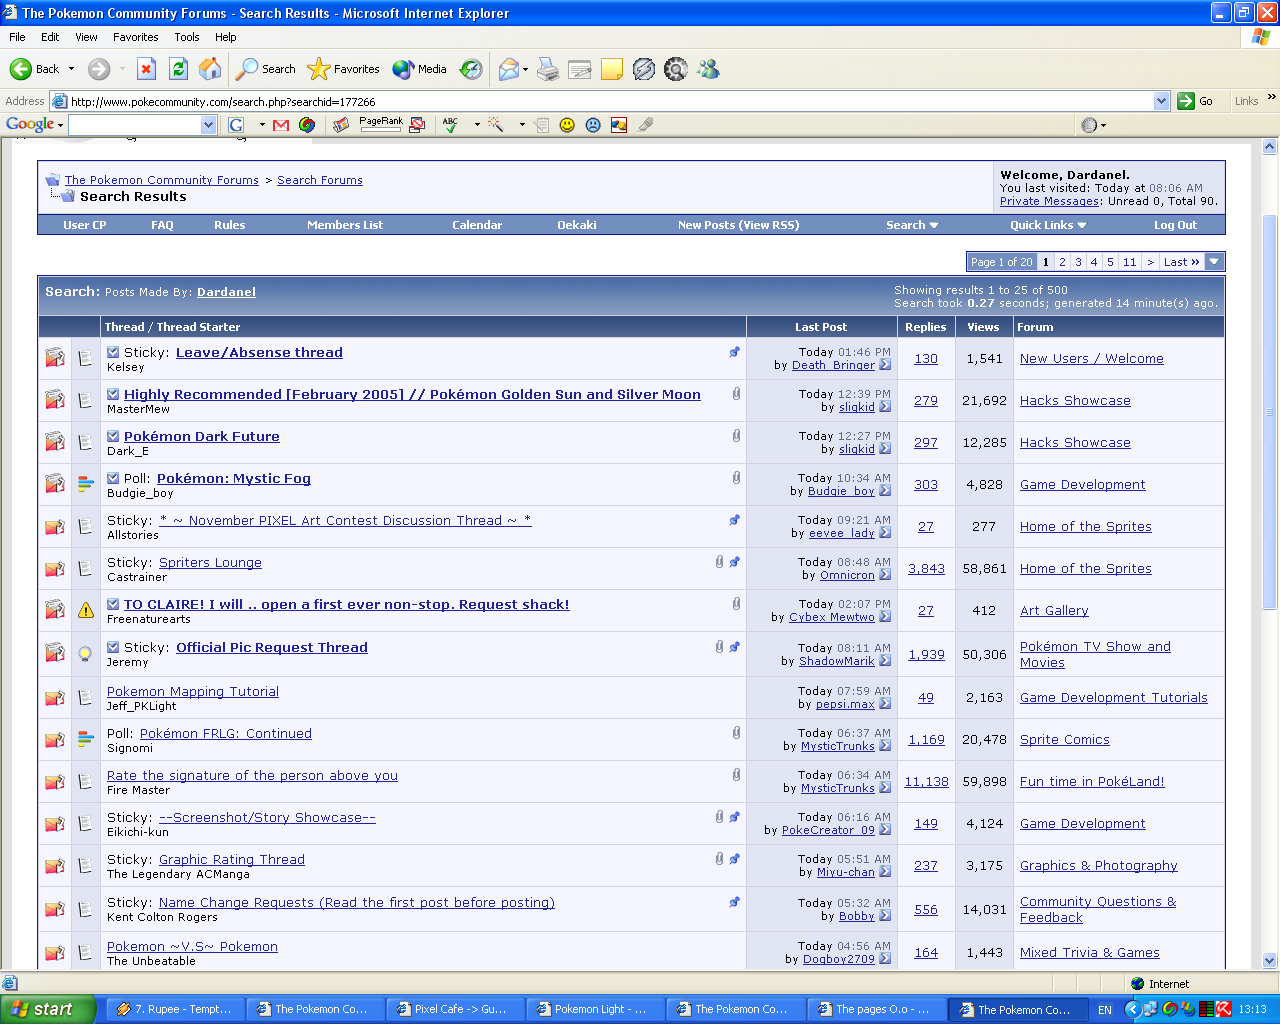Click the spell check ABC icon
1280x1024 pixels.
(451, 124)
